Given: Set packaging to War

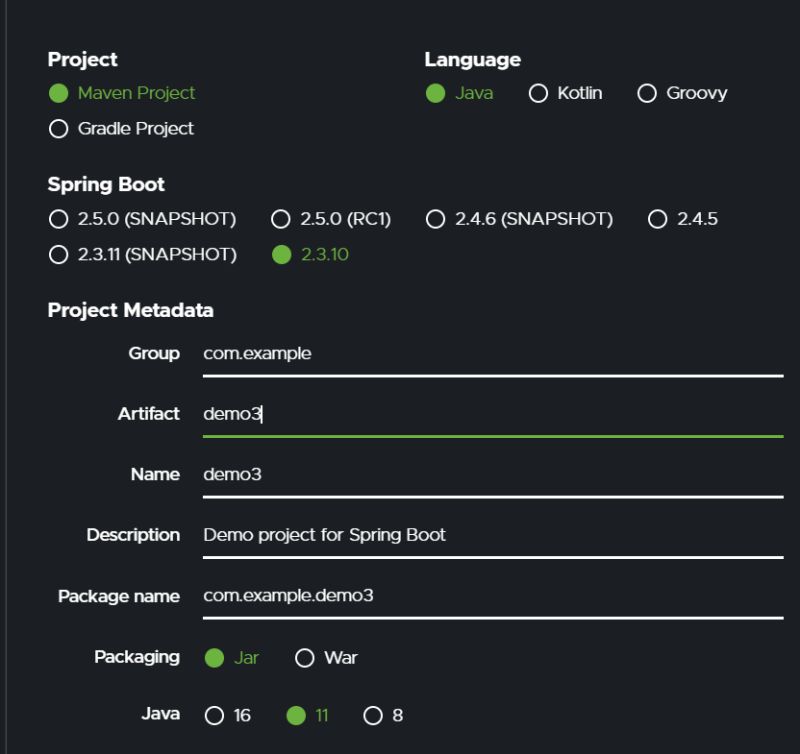Looking at the screenshot, I should pyautogui.click(x=305, y=658).
